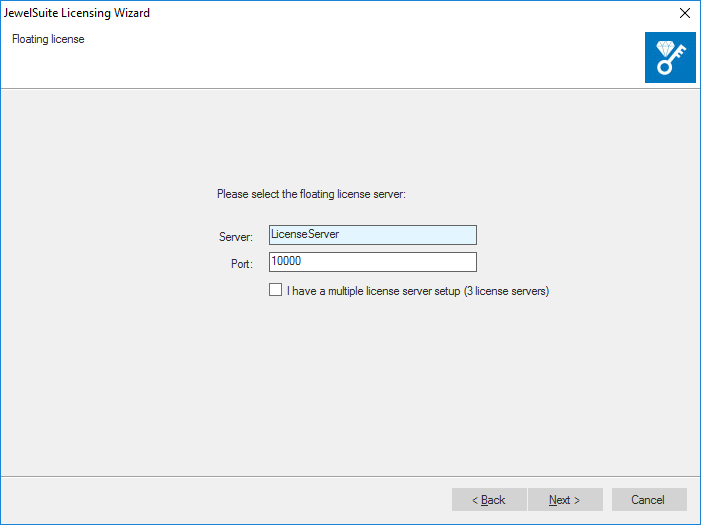This screenshot has width=701, height=525.
Task: Click the 'Floating license' page heading
Action: click(x=48, y=40)
